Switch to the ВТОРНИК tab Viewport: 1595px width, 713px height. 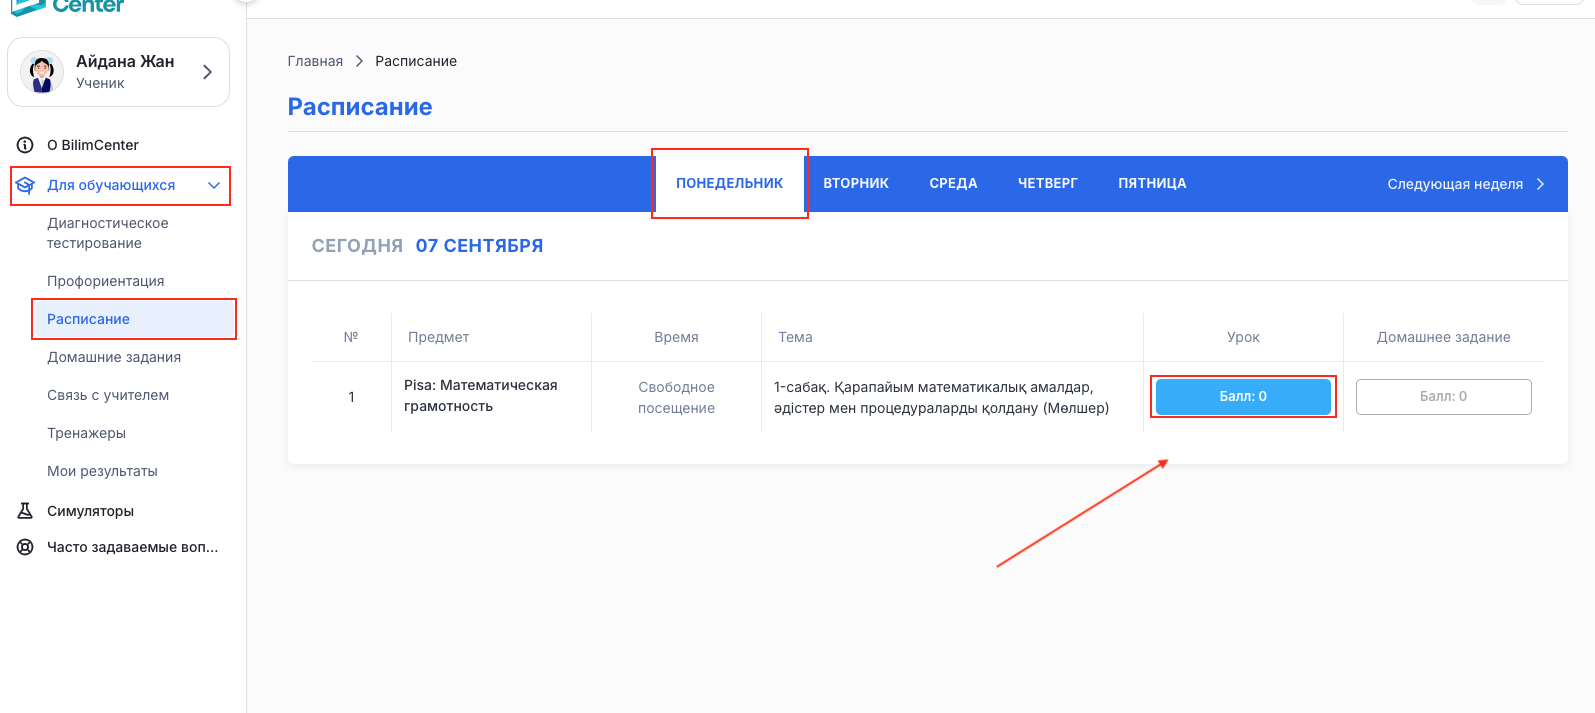(856, 184)
